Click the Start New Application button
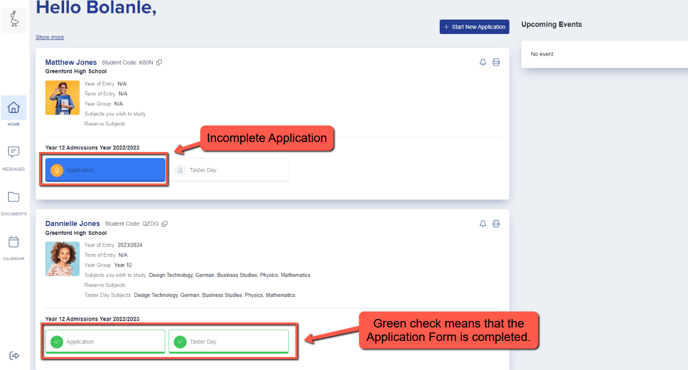This screenshot has height=370, width=688. pos(474,27)
